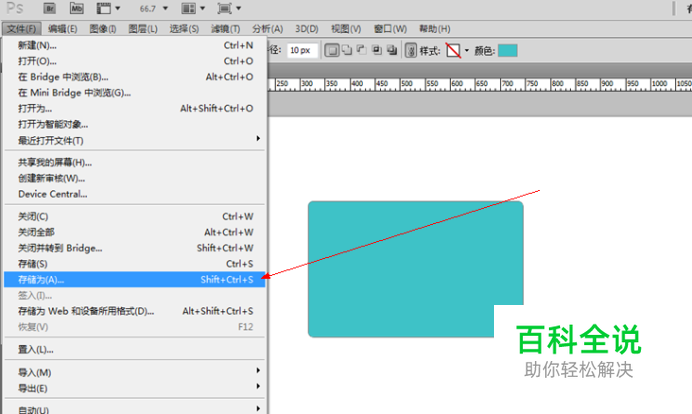The image size is (692, 414).
Task: Choose 存储为 Web 和设备所用格式(D)...
Action: point(135,311)
